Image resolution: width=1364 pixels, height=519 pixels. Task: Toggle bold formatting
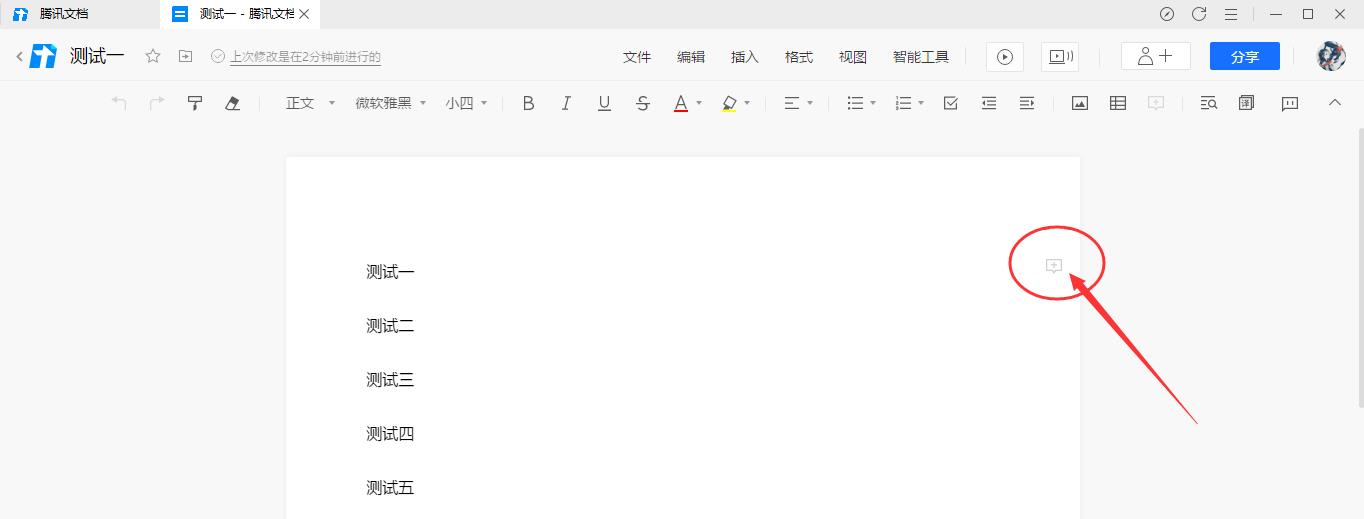(529, 103)
